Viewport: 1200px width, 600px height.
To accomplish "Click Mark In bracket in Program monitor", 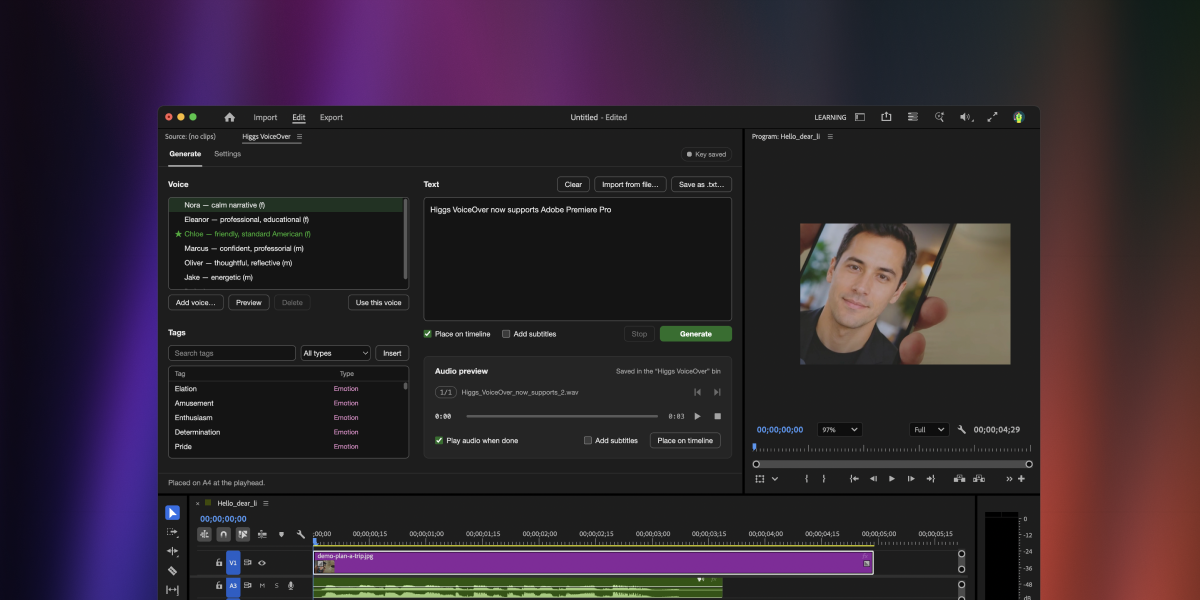I will tap(806, 479).
